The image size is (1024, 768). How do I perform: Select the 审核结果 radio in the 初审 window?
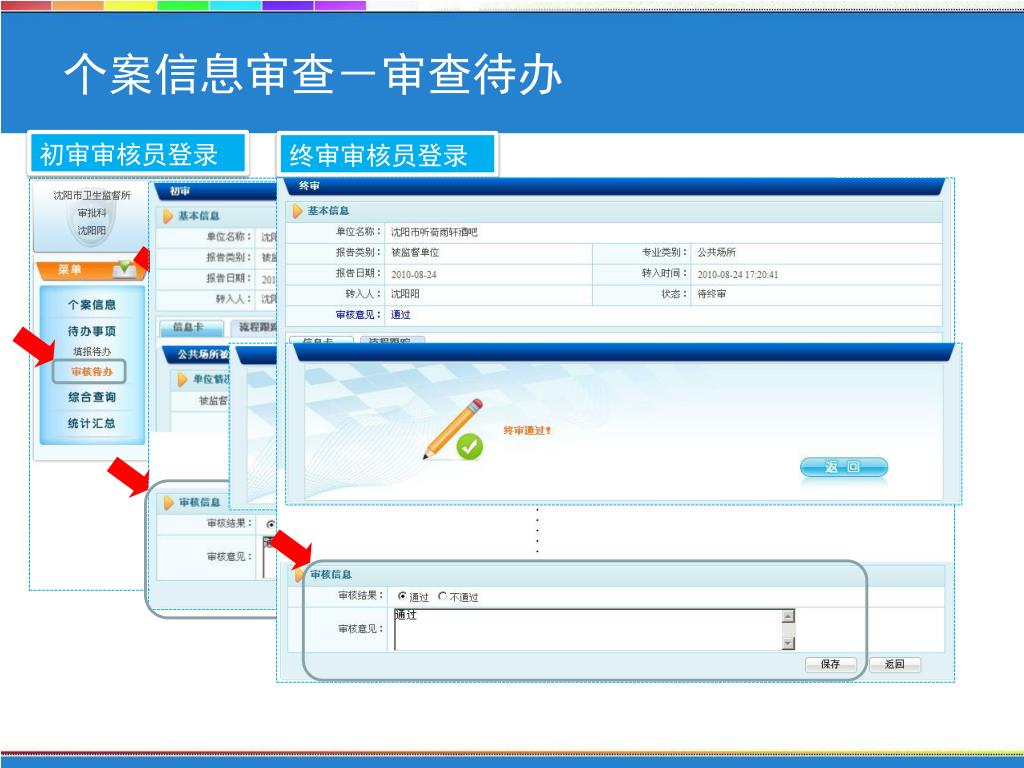click(x=270, y=524)
